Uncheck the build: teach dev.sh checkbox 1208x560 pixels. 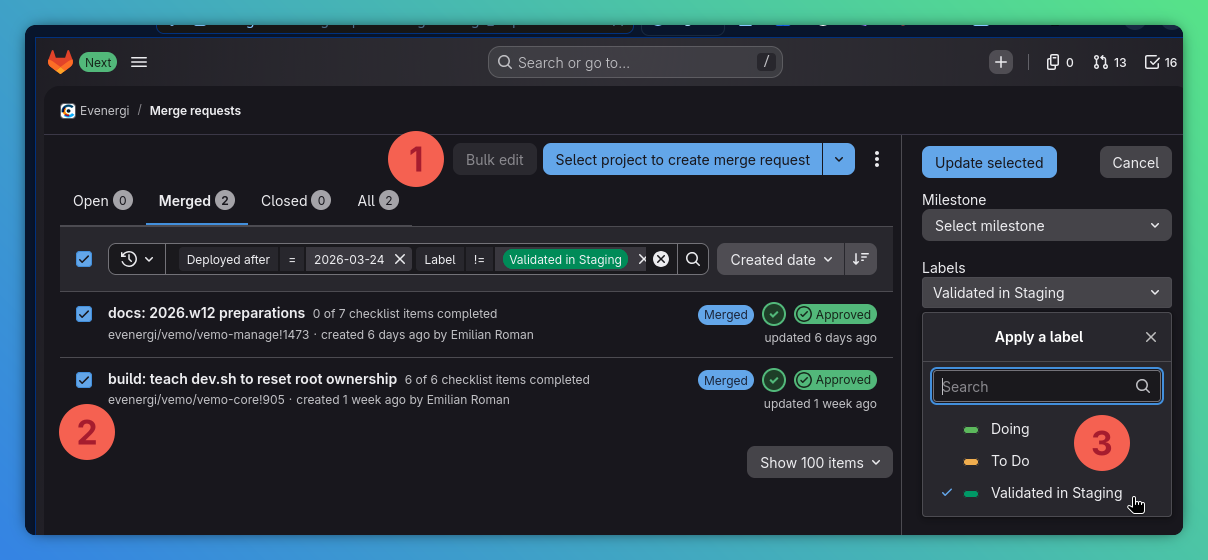84,380
